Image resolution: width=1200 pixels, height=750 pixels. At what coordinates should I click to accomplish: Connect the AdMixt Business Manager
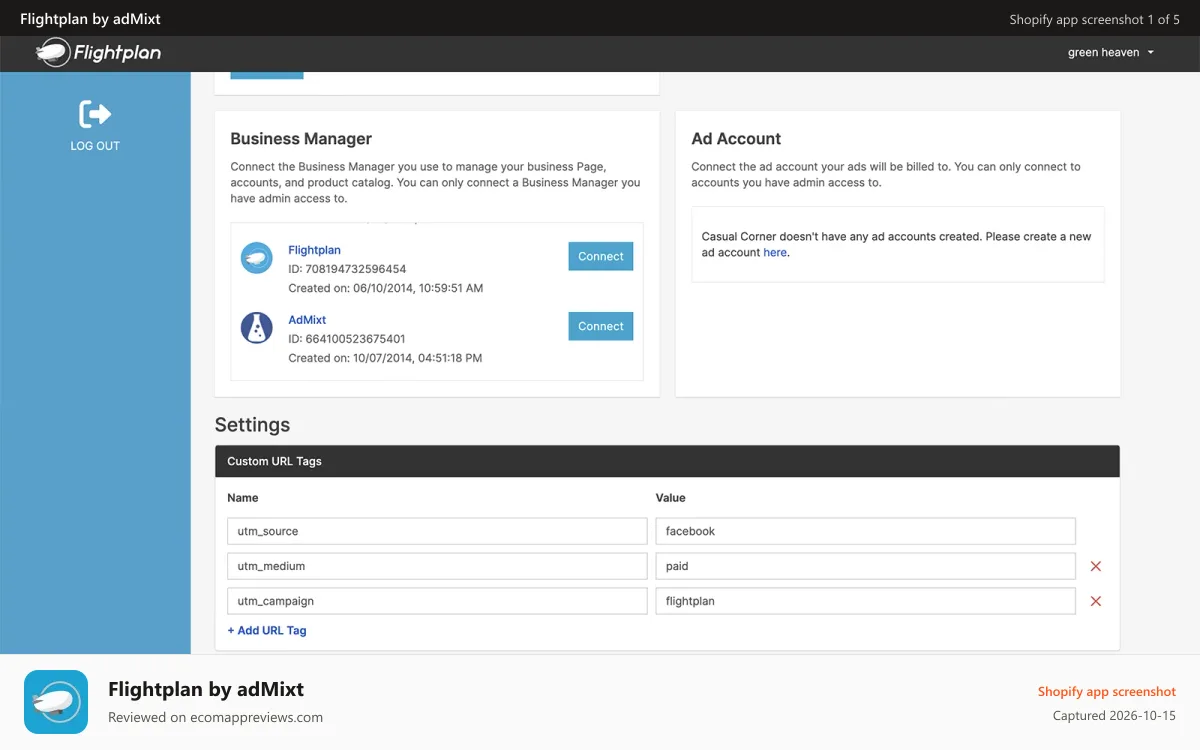(x=601, y=326)
